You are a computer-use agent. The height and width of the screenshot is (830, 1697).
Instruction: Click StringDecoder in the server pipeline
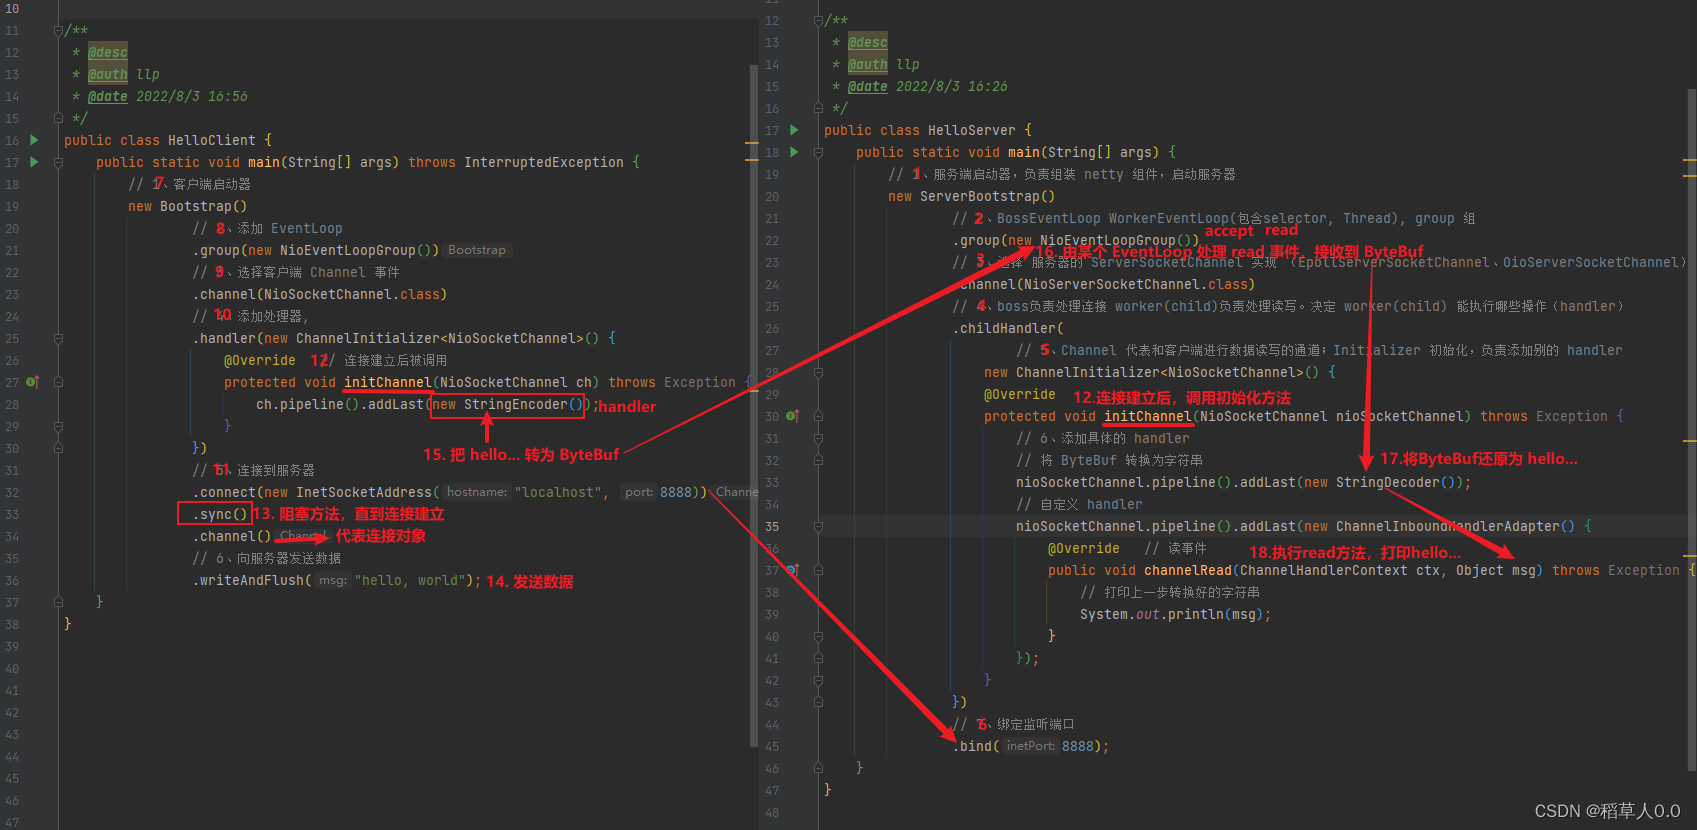click(x=1388, y=482)
